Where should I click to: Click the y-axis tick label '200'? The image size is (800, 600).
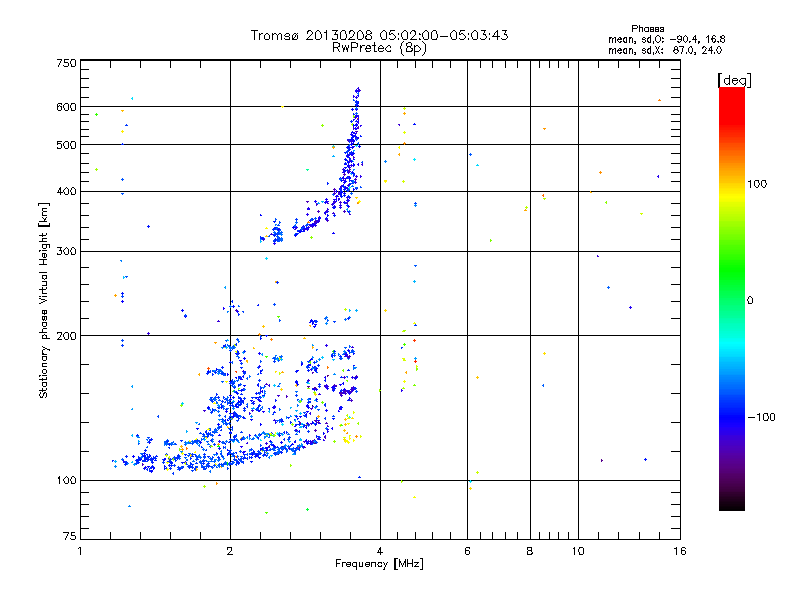click(66, 336)
